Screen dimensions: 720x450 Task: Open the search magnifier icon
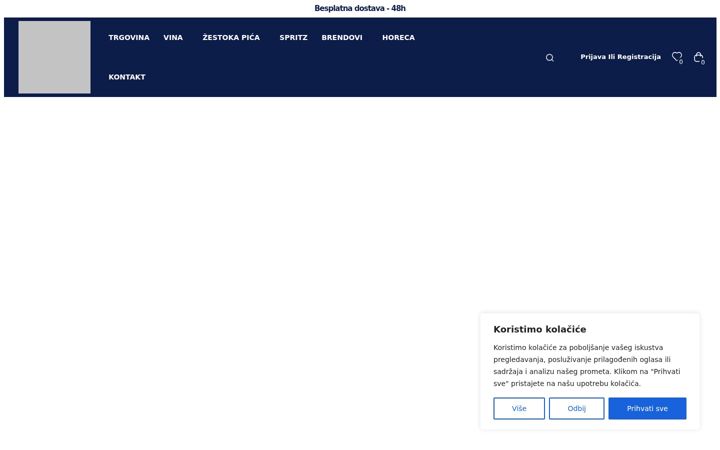[550, 57]
